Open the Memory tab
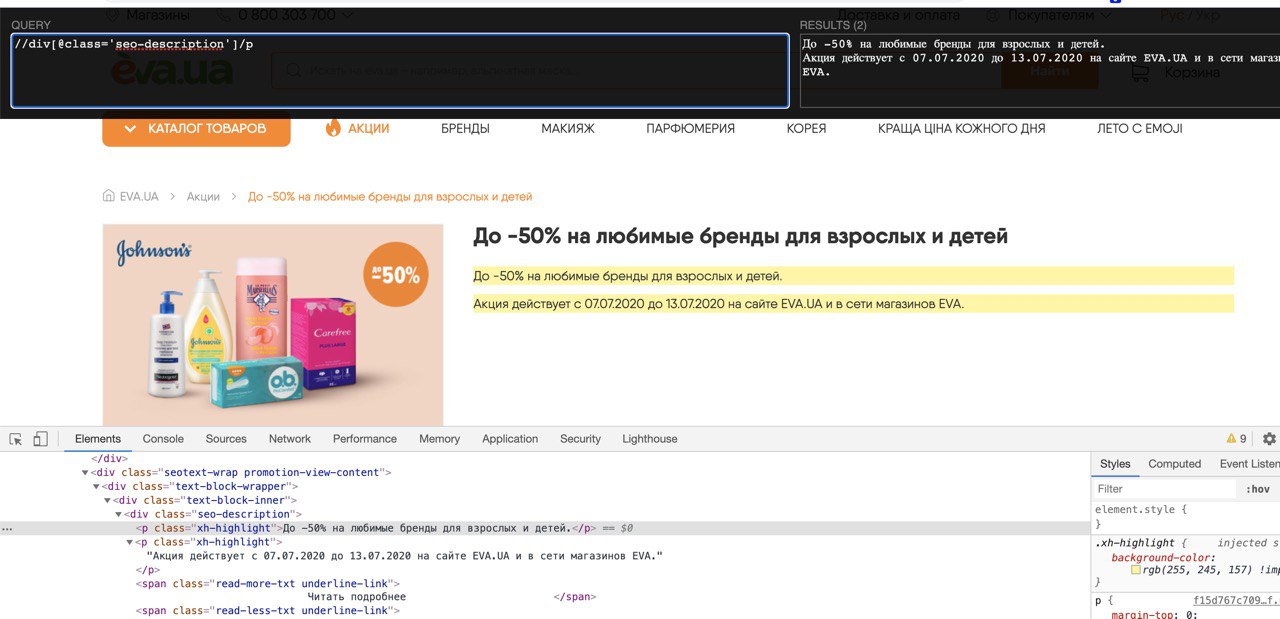The height and width of the screenshot is (619, 1280). (440, 439)
